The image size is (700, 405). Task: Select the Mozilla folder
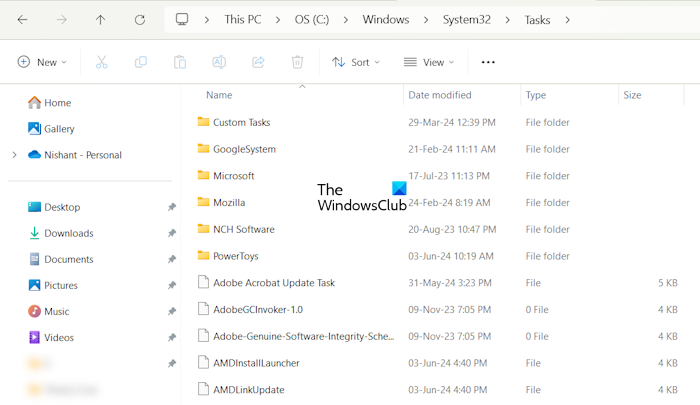229,203
